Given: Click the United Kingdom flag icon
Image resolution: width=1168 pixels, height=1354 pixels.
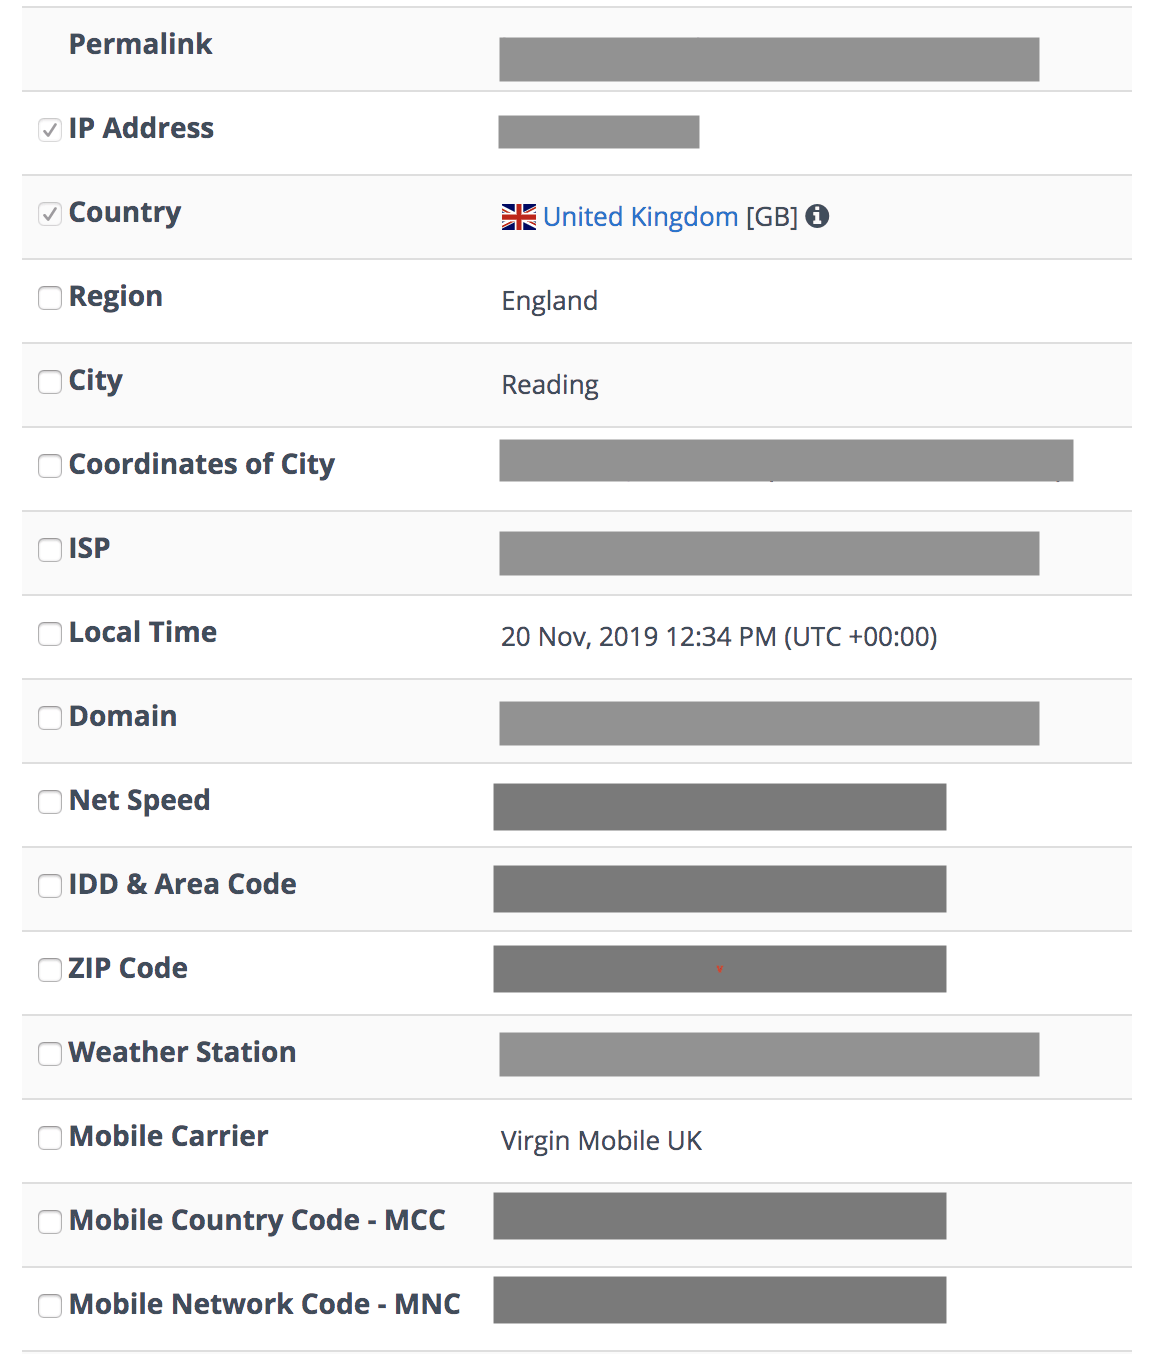Looking at the screenshot, I should [518, 217].
